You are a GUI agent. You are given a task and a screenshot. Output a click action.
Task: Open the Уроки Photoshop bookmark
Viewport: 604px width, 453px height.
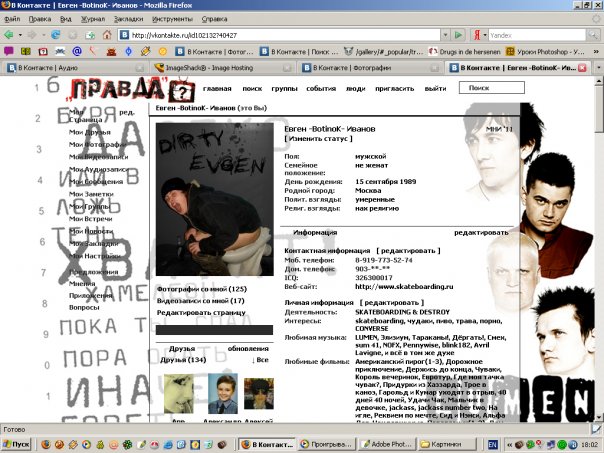point(545,51)
